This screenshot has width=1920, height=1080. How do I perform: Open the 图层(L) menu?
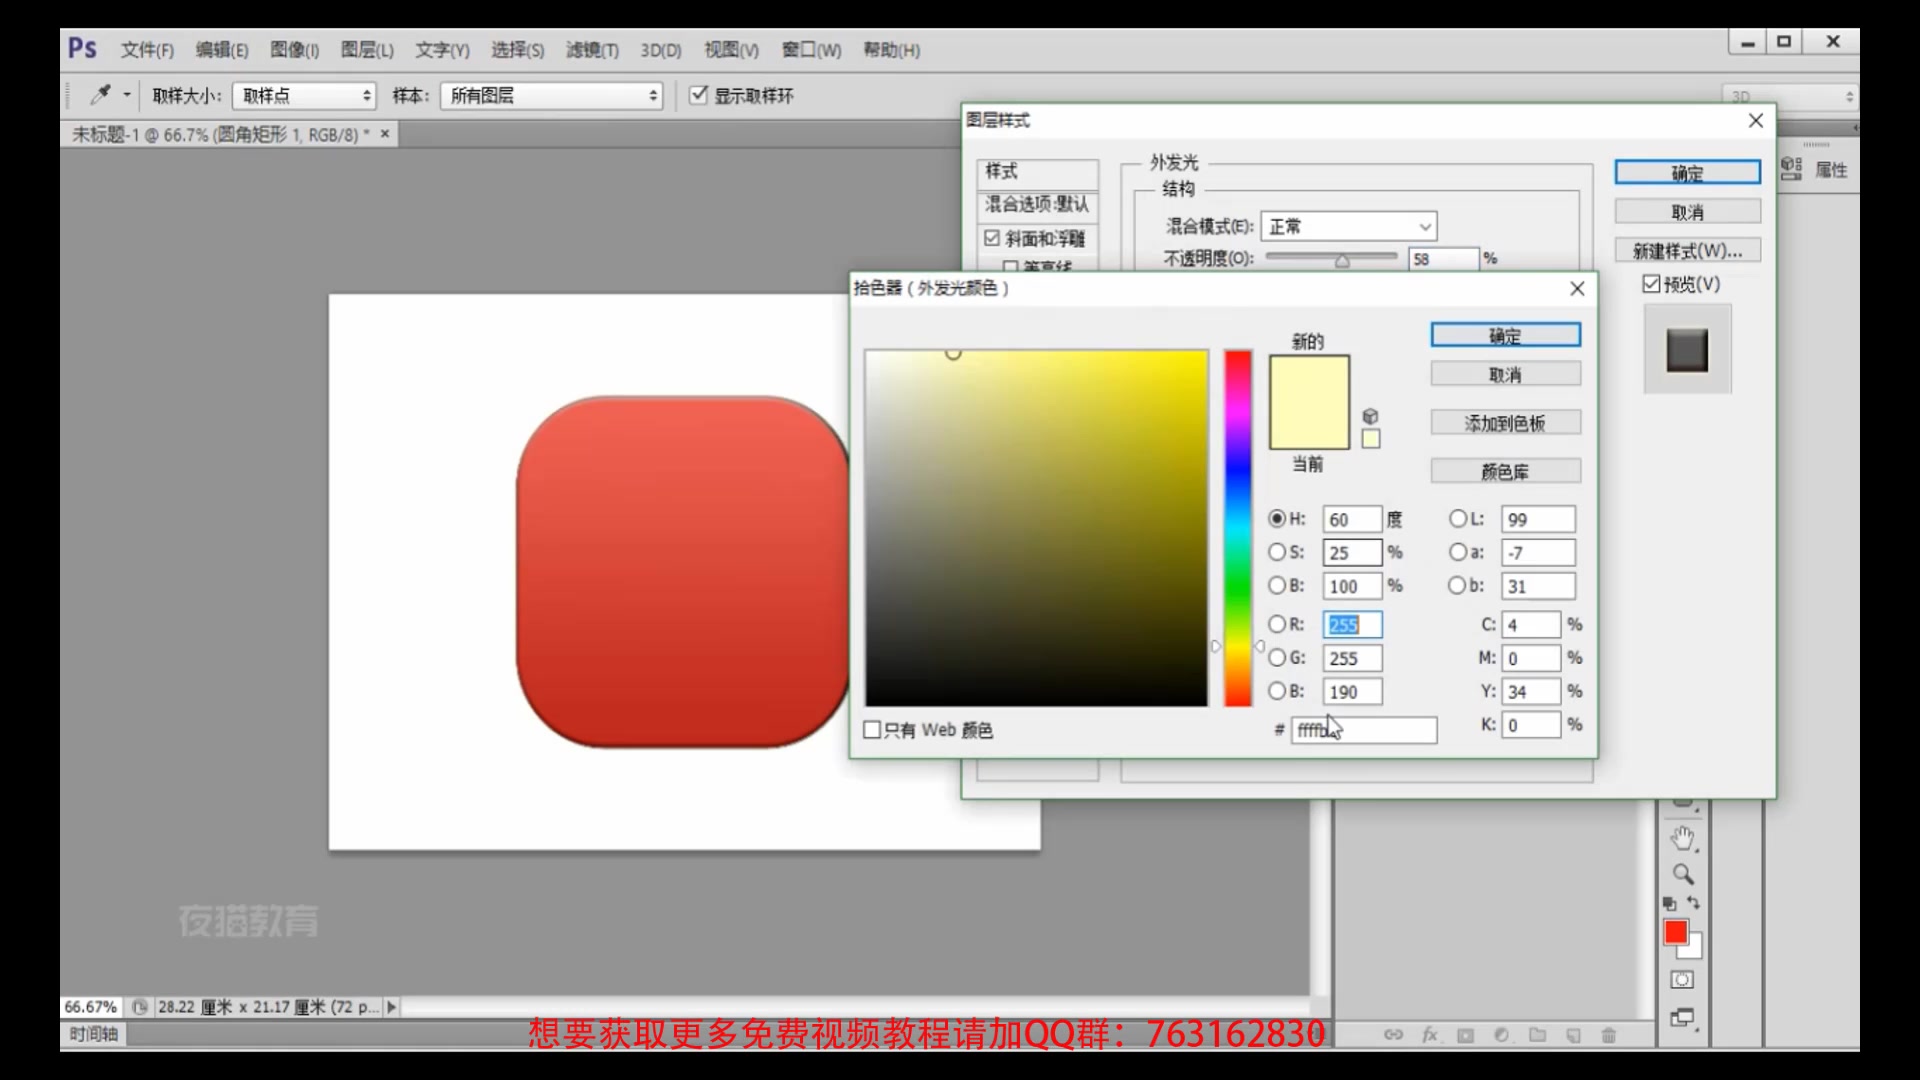pyautogui.click(x=367, y=50)
